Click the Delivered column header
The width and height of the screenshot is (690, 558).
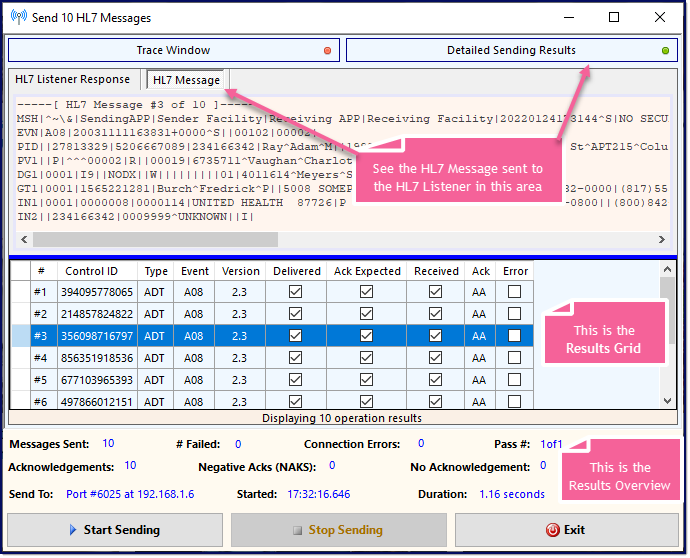point(297,271)
